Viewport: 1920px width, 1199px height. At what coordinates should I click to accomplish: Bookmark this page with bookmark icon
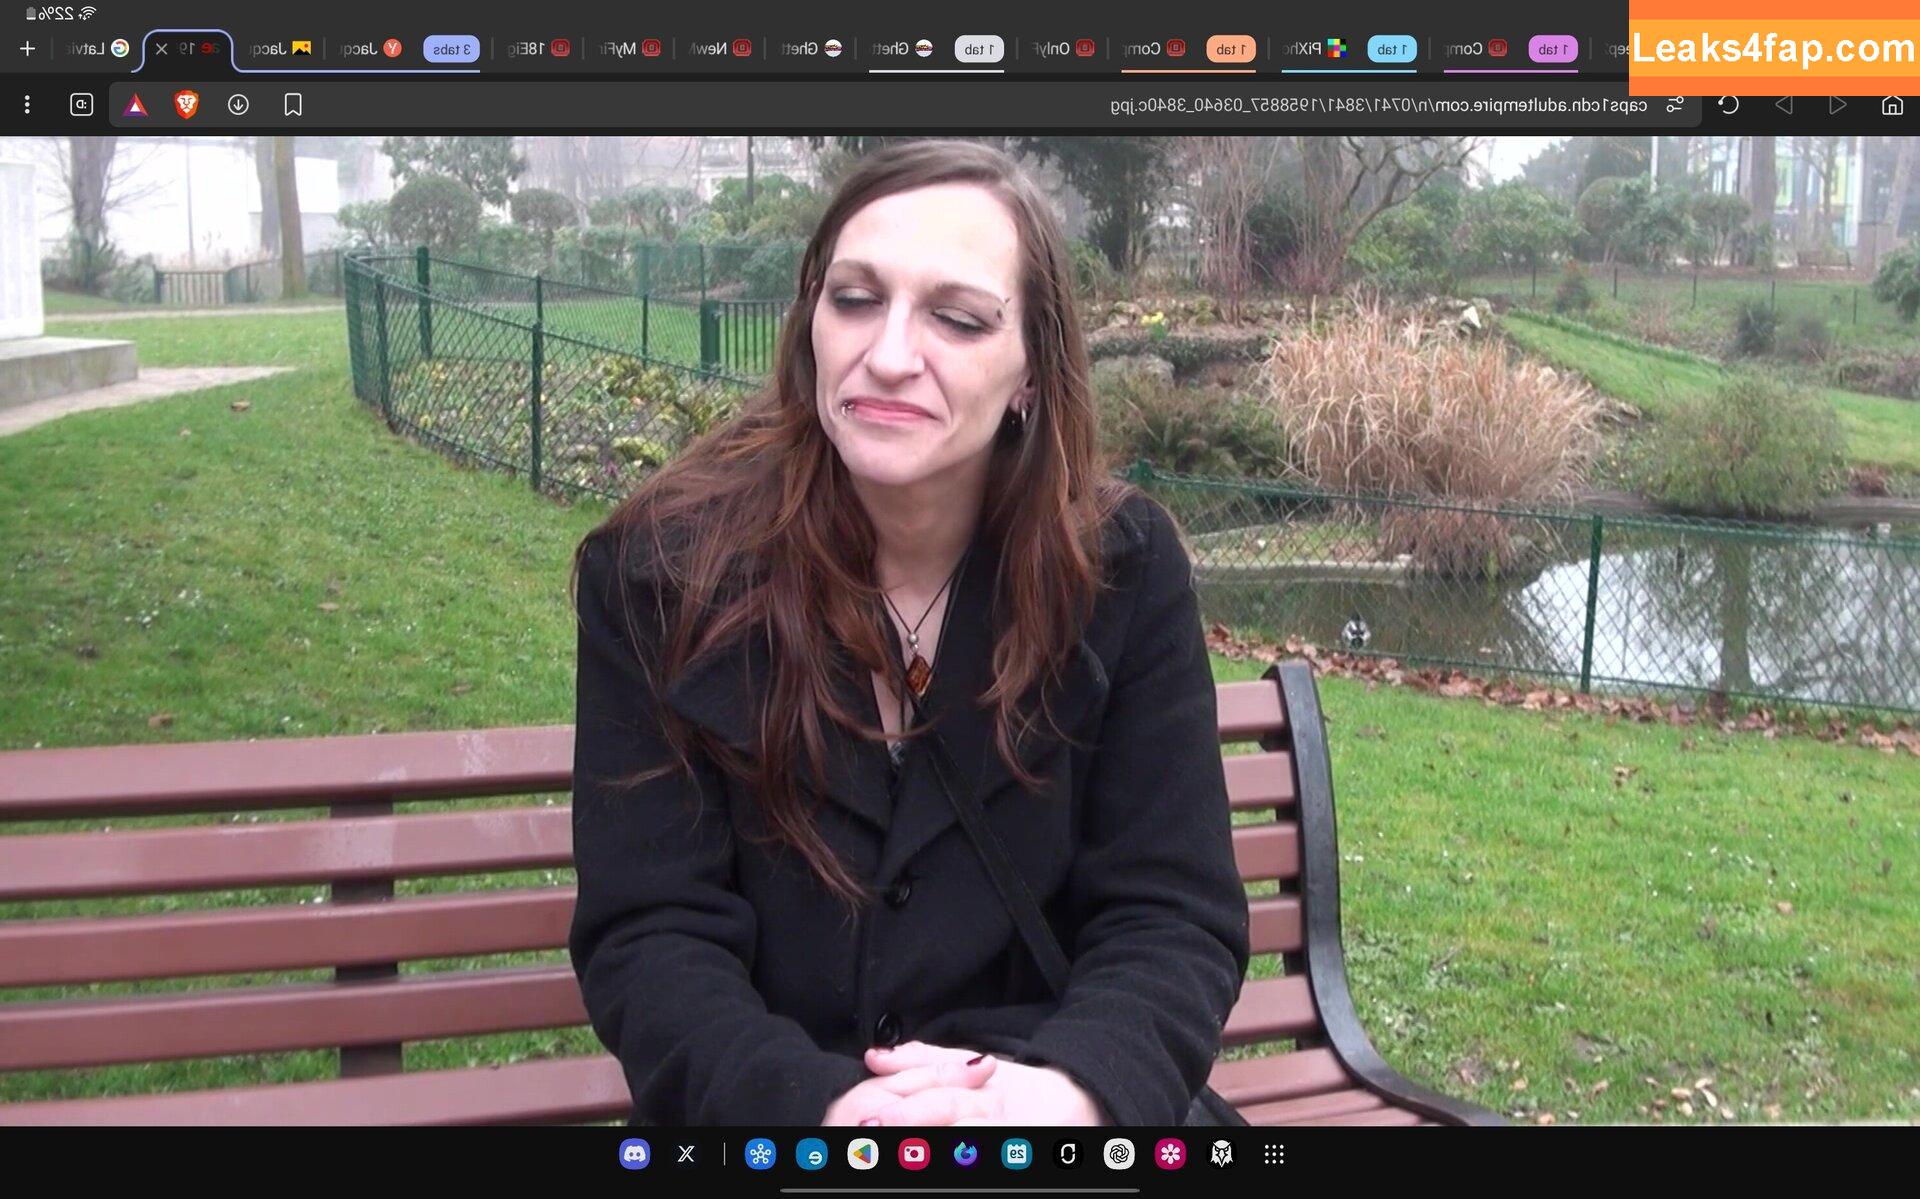tap(293, 104)
